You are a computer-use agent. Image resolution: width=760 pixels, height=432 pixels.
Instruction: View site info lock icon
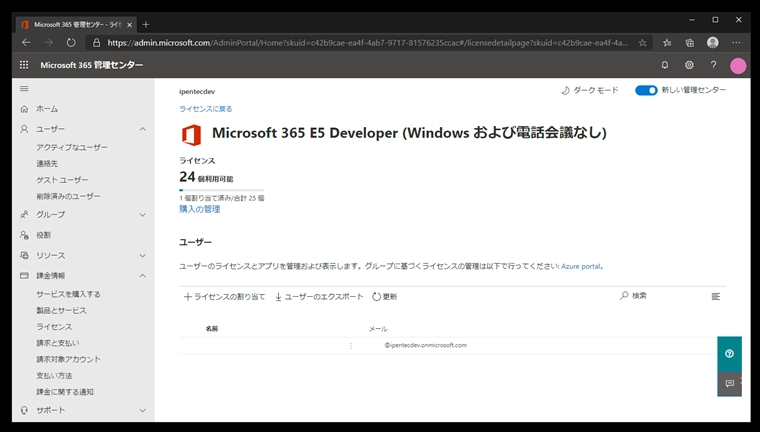pyautogui.click(x=96, y=43)
